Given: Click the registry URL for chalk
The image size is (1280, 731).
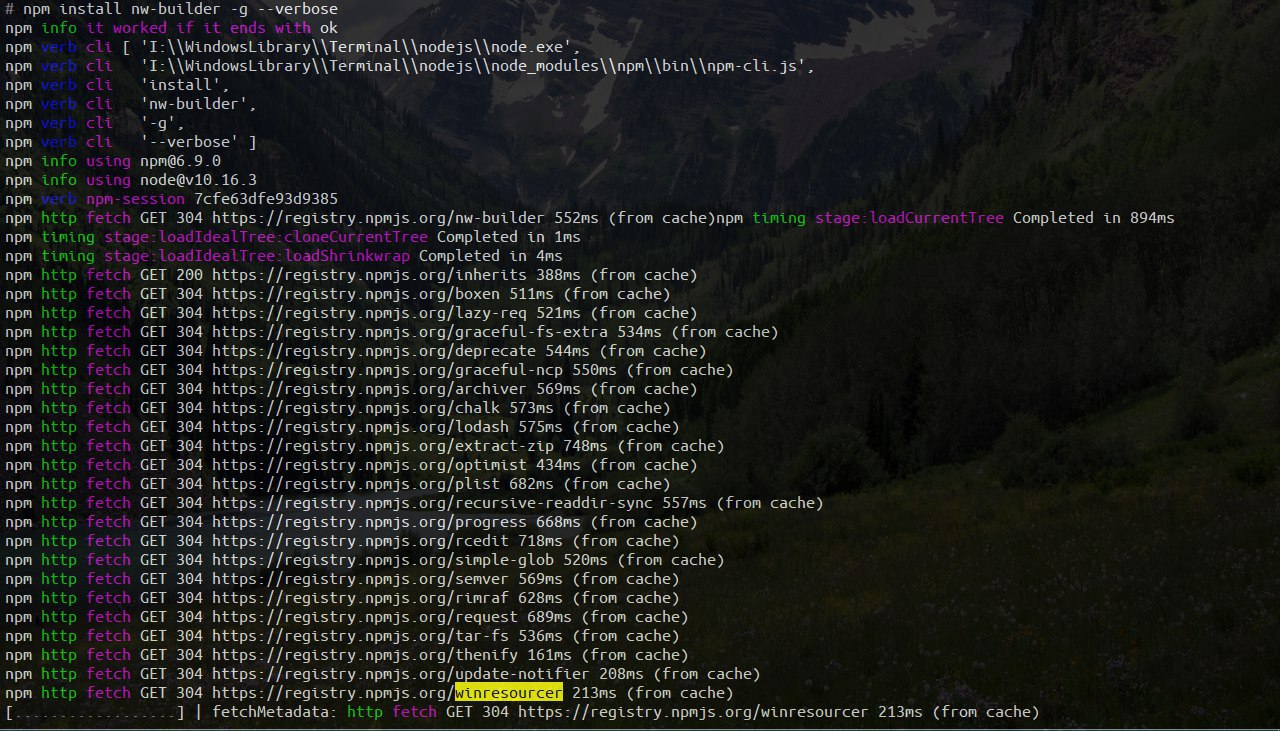Looking at the screenshot, I should coord(356,408).
